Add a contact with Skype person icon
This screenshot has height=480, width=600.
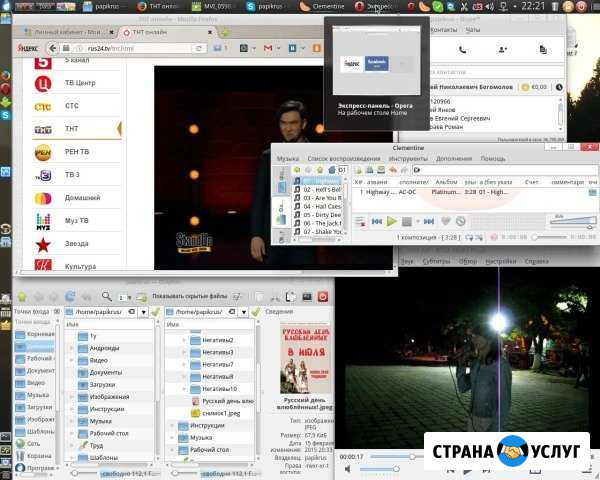click(x=502, y=50)
